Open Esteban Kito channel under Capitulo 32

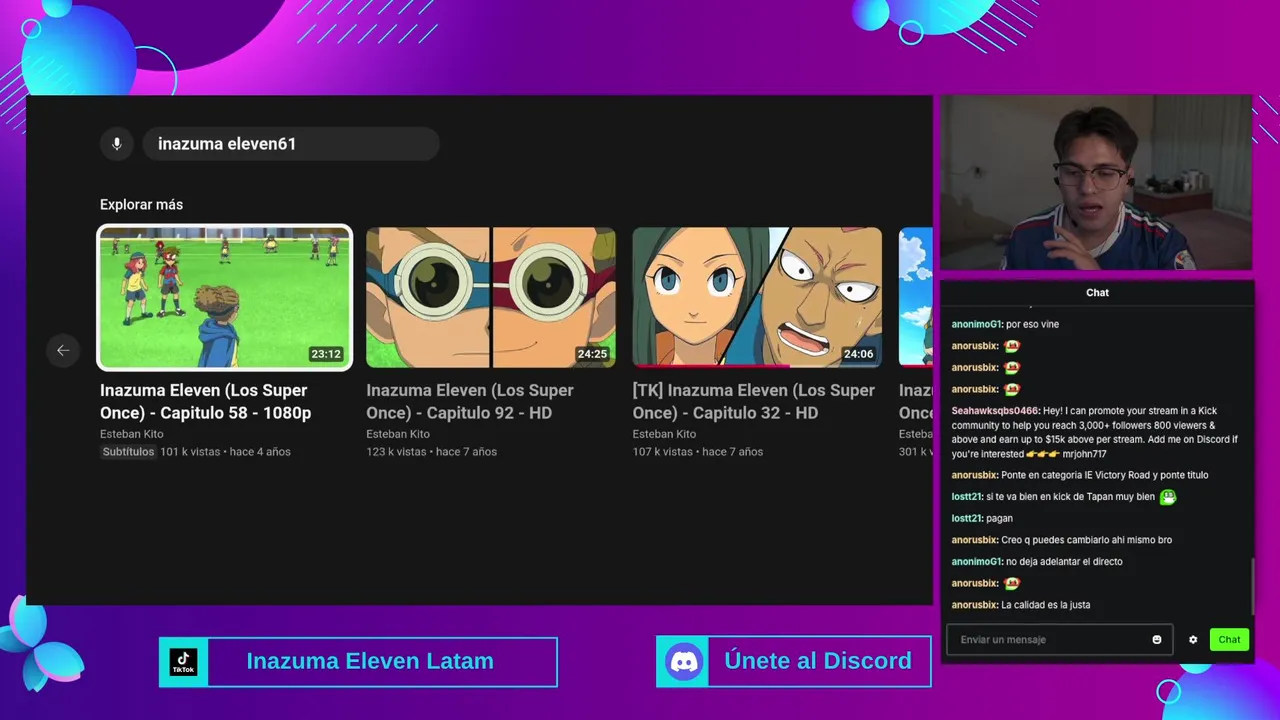coord(664,434)
